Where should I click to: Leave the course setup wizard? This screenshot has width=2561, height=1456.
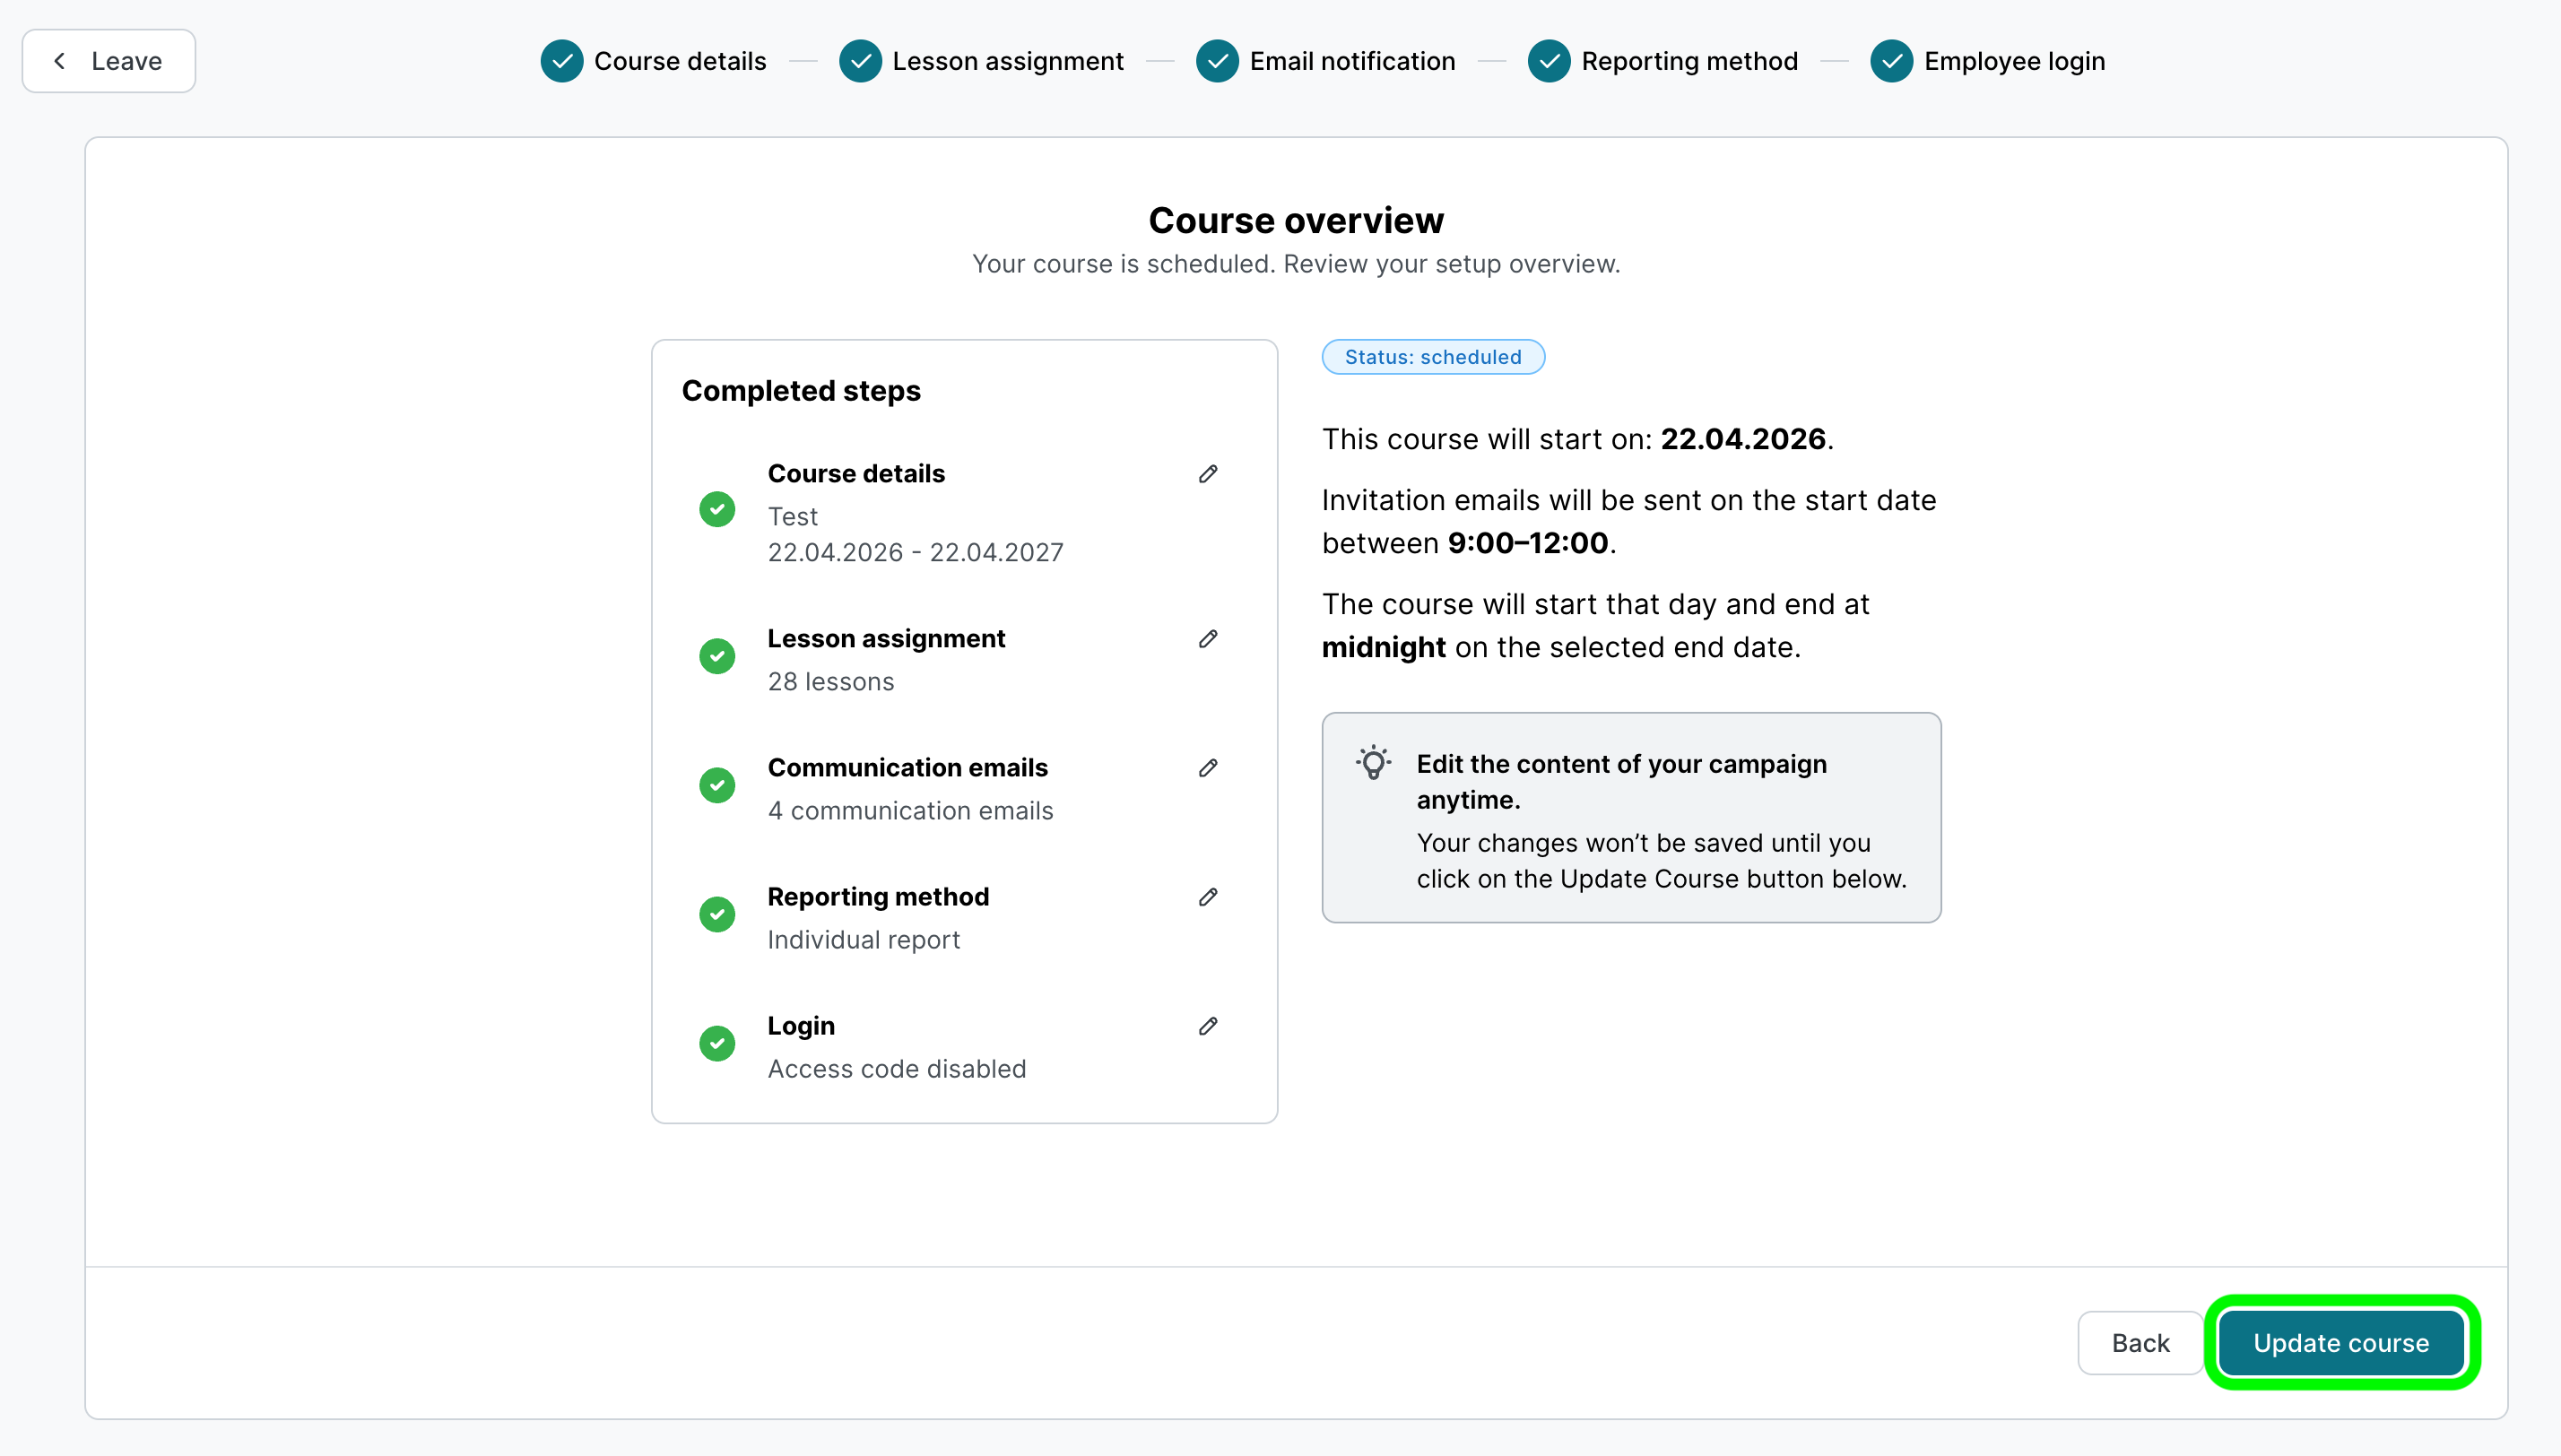pyautogui.click(x=108, y=61)
